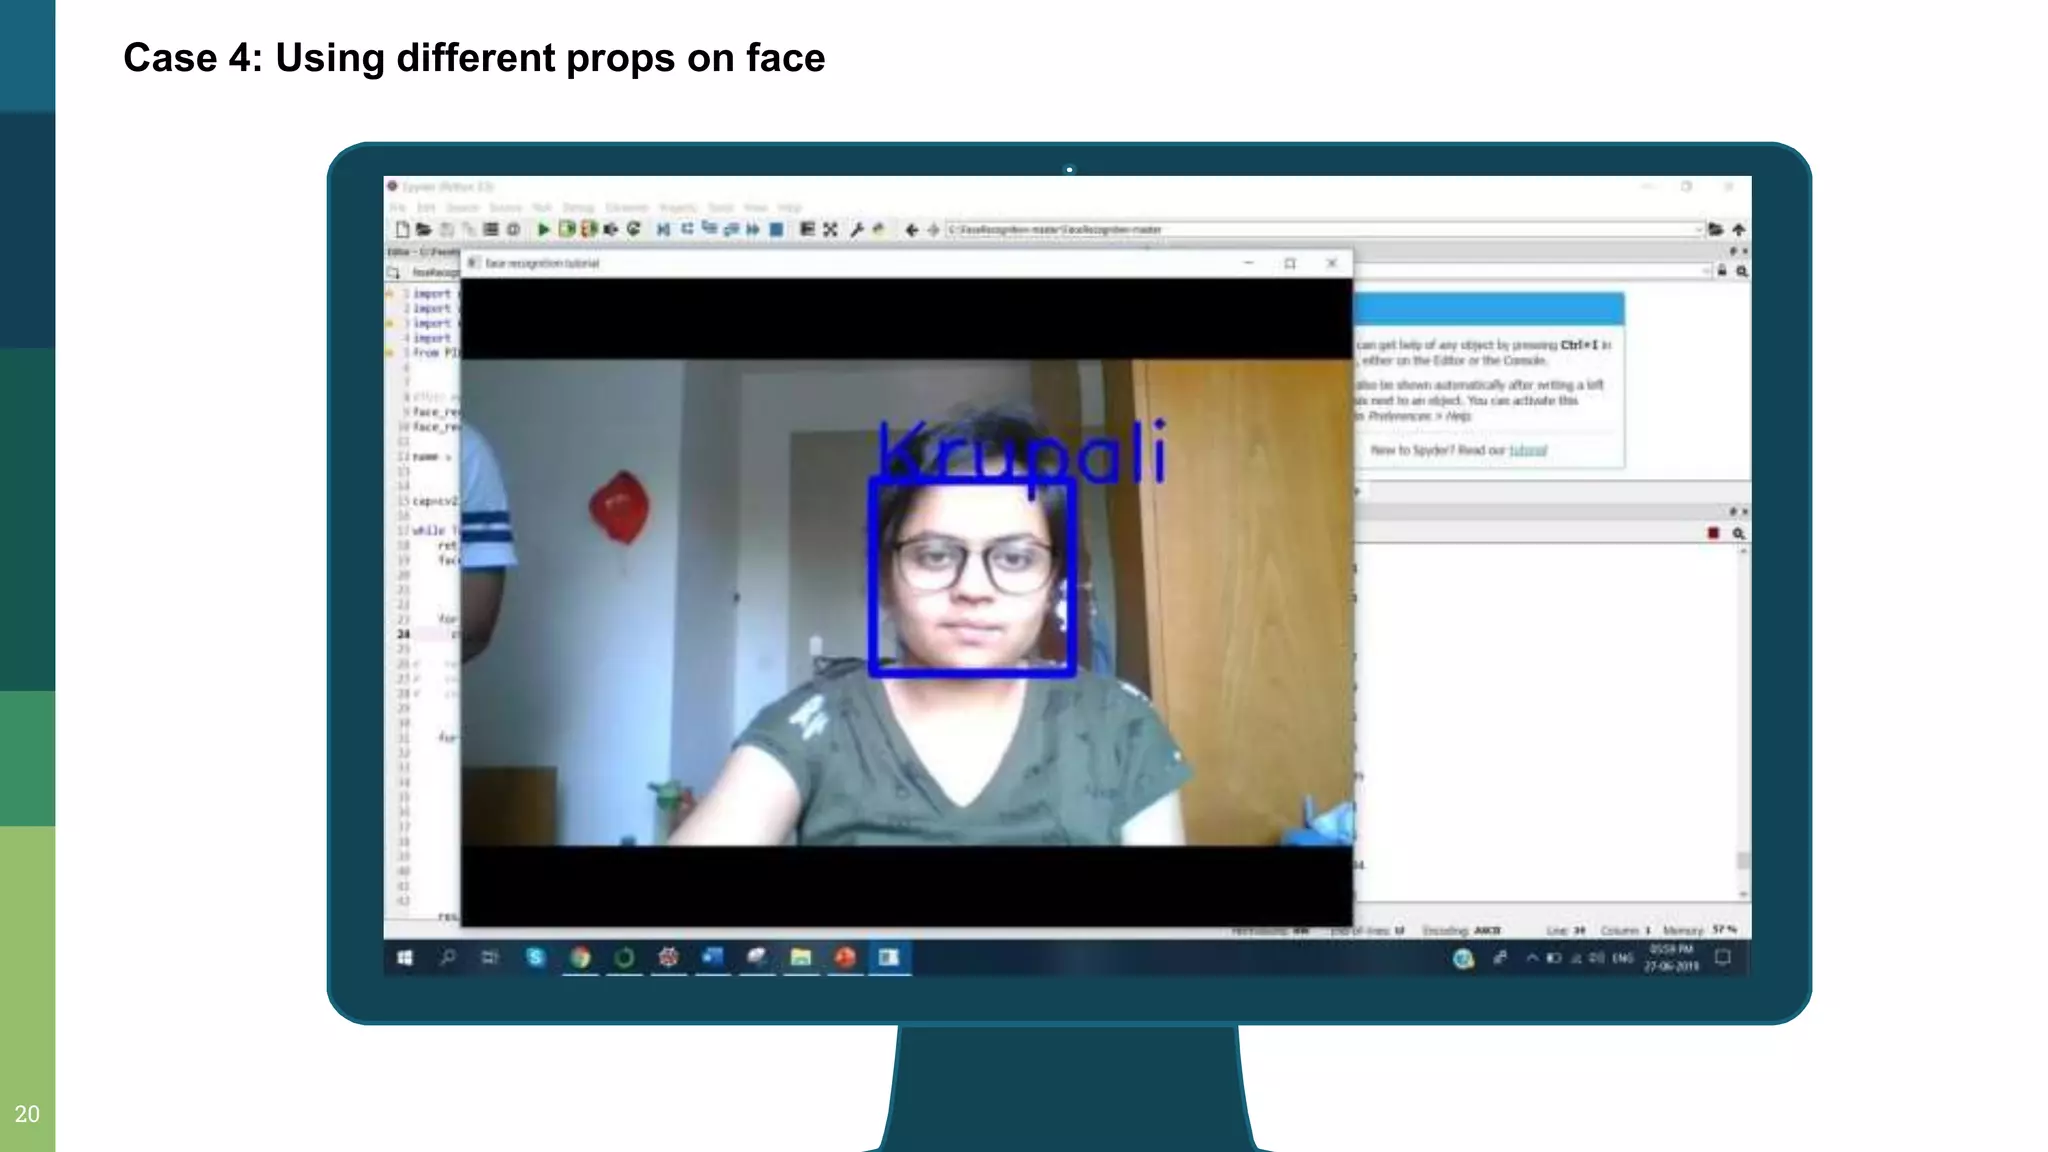The height and width of the screenshot is (1152, 2048).
Task: Open the Help pane options magnifier icon
Action: point(1742,271)
